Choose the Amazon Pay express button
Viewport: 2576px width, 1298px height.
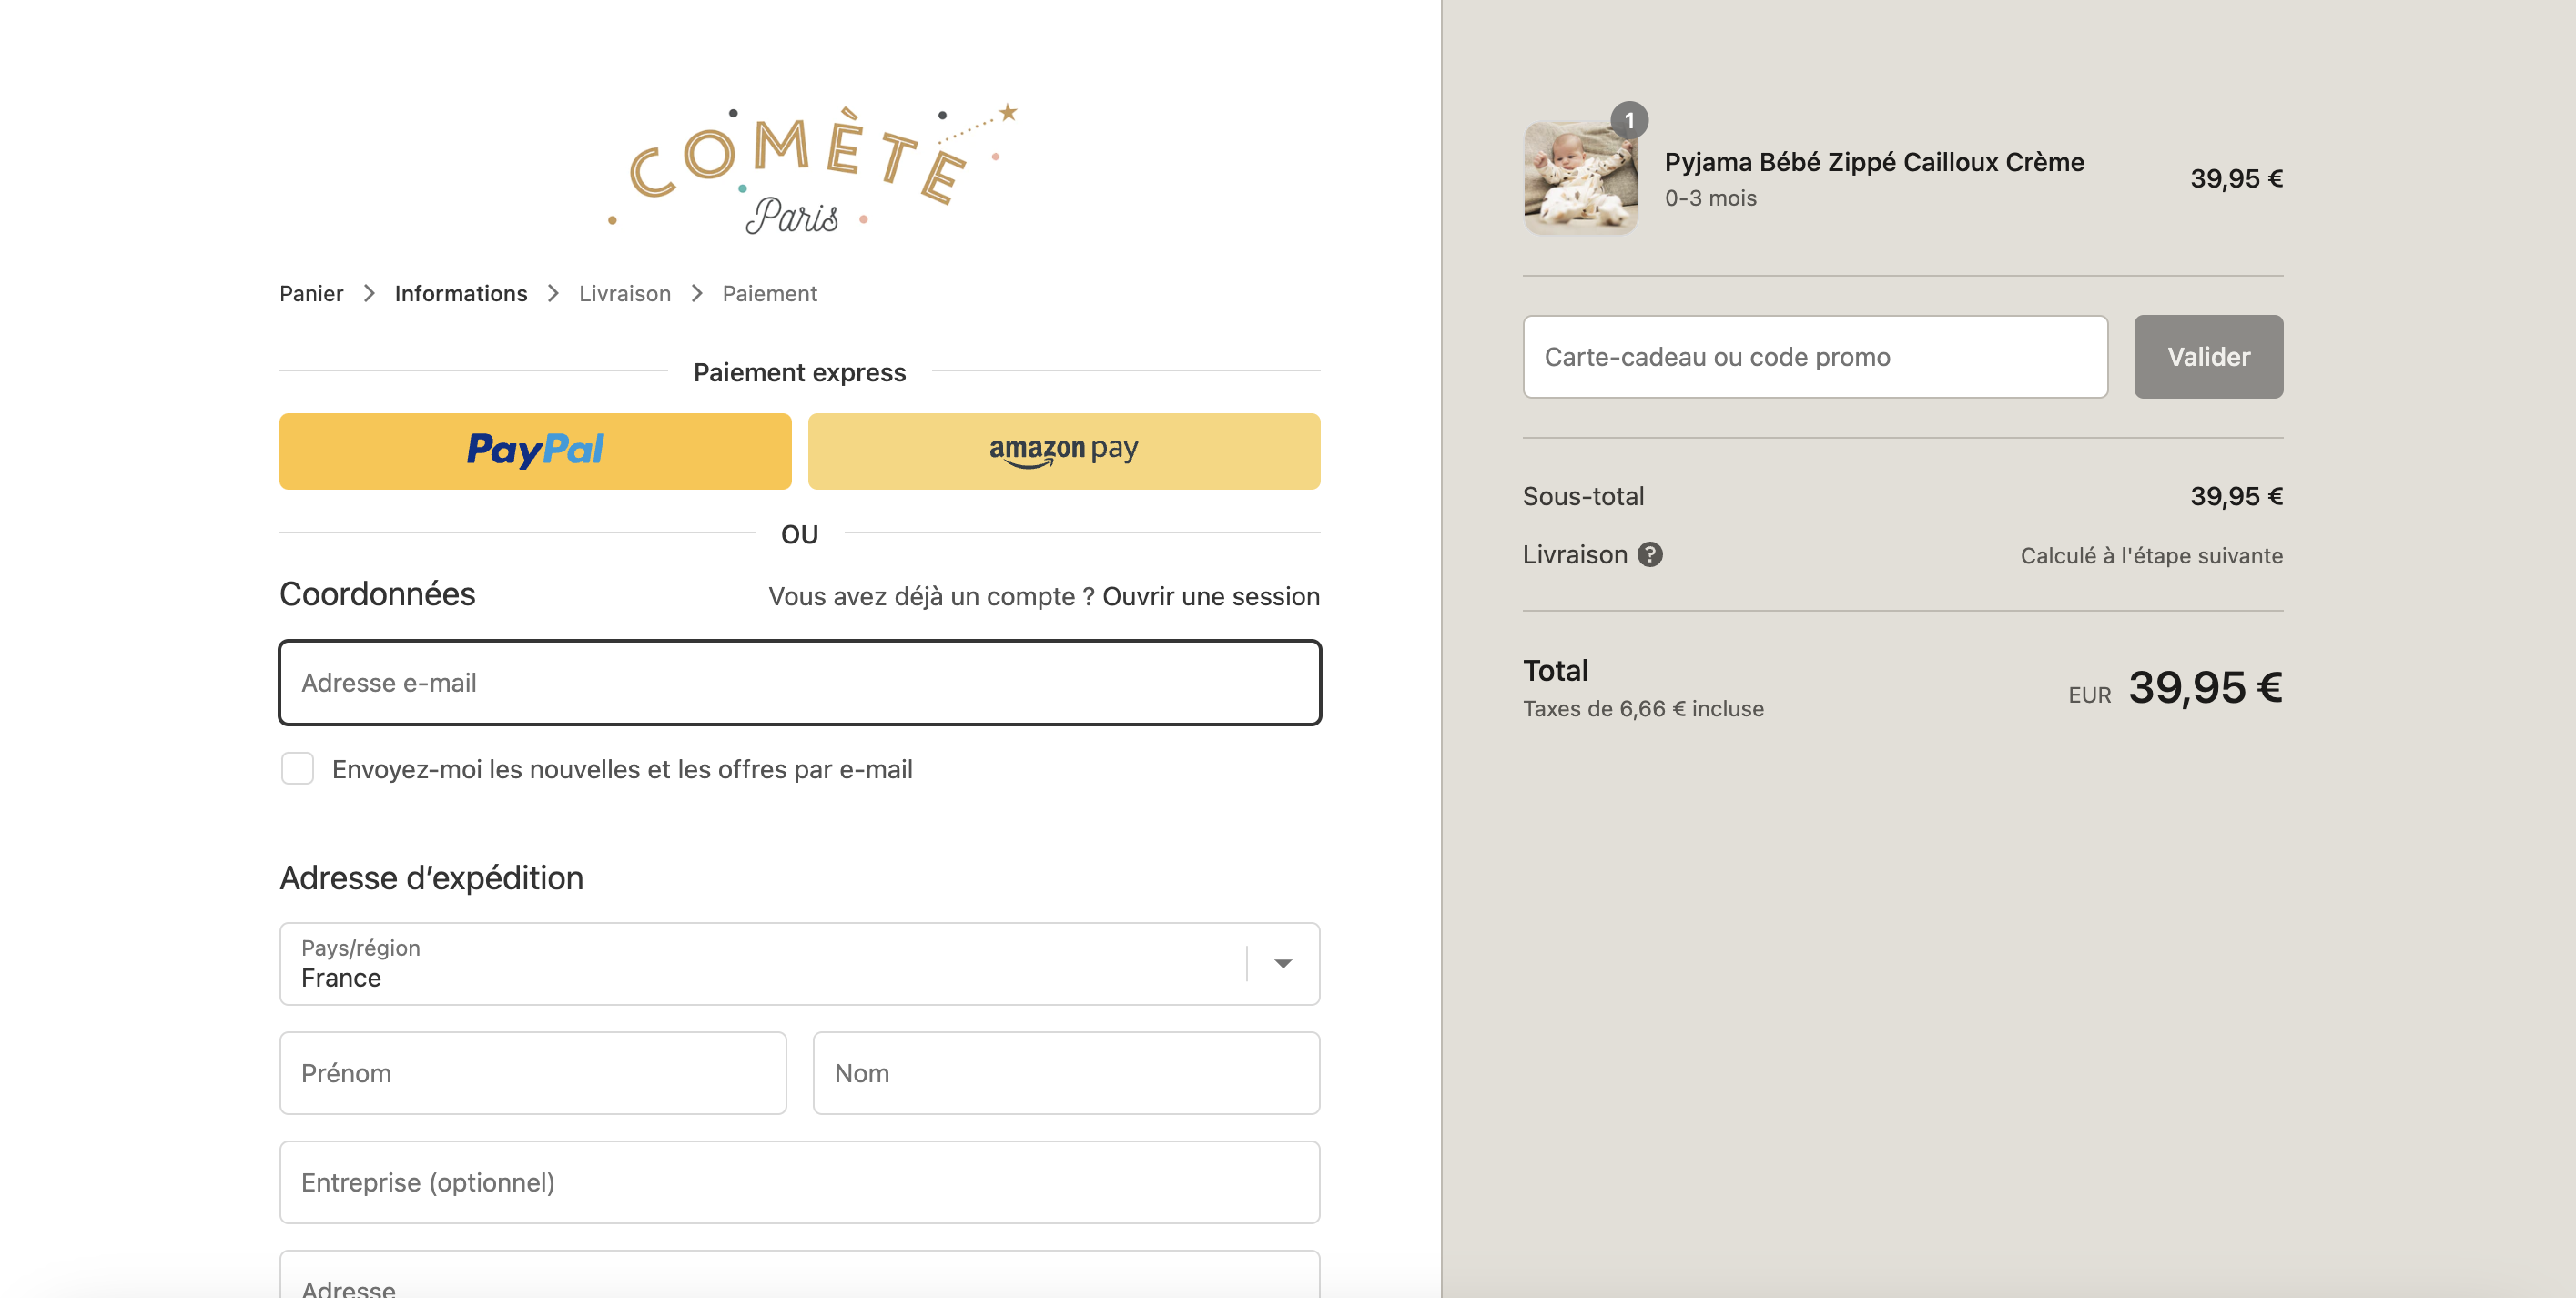tap(1064, 451)
